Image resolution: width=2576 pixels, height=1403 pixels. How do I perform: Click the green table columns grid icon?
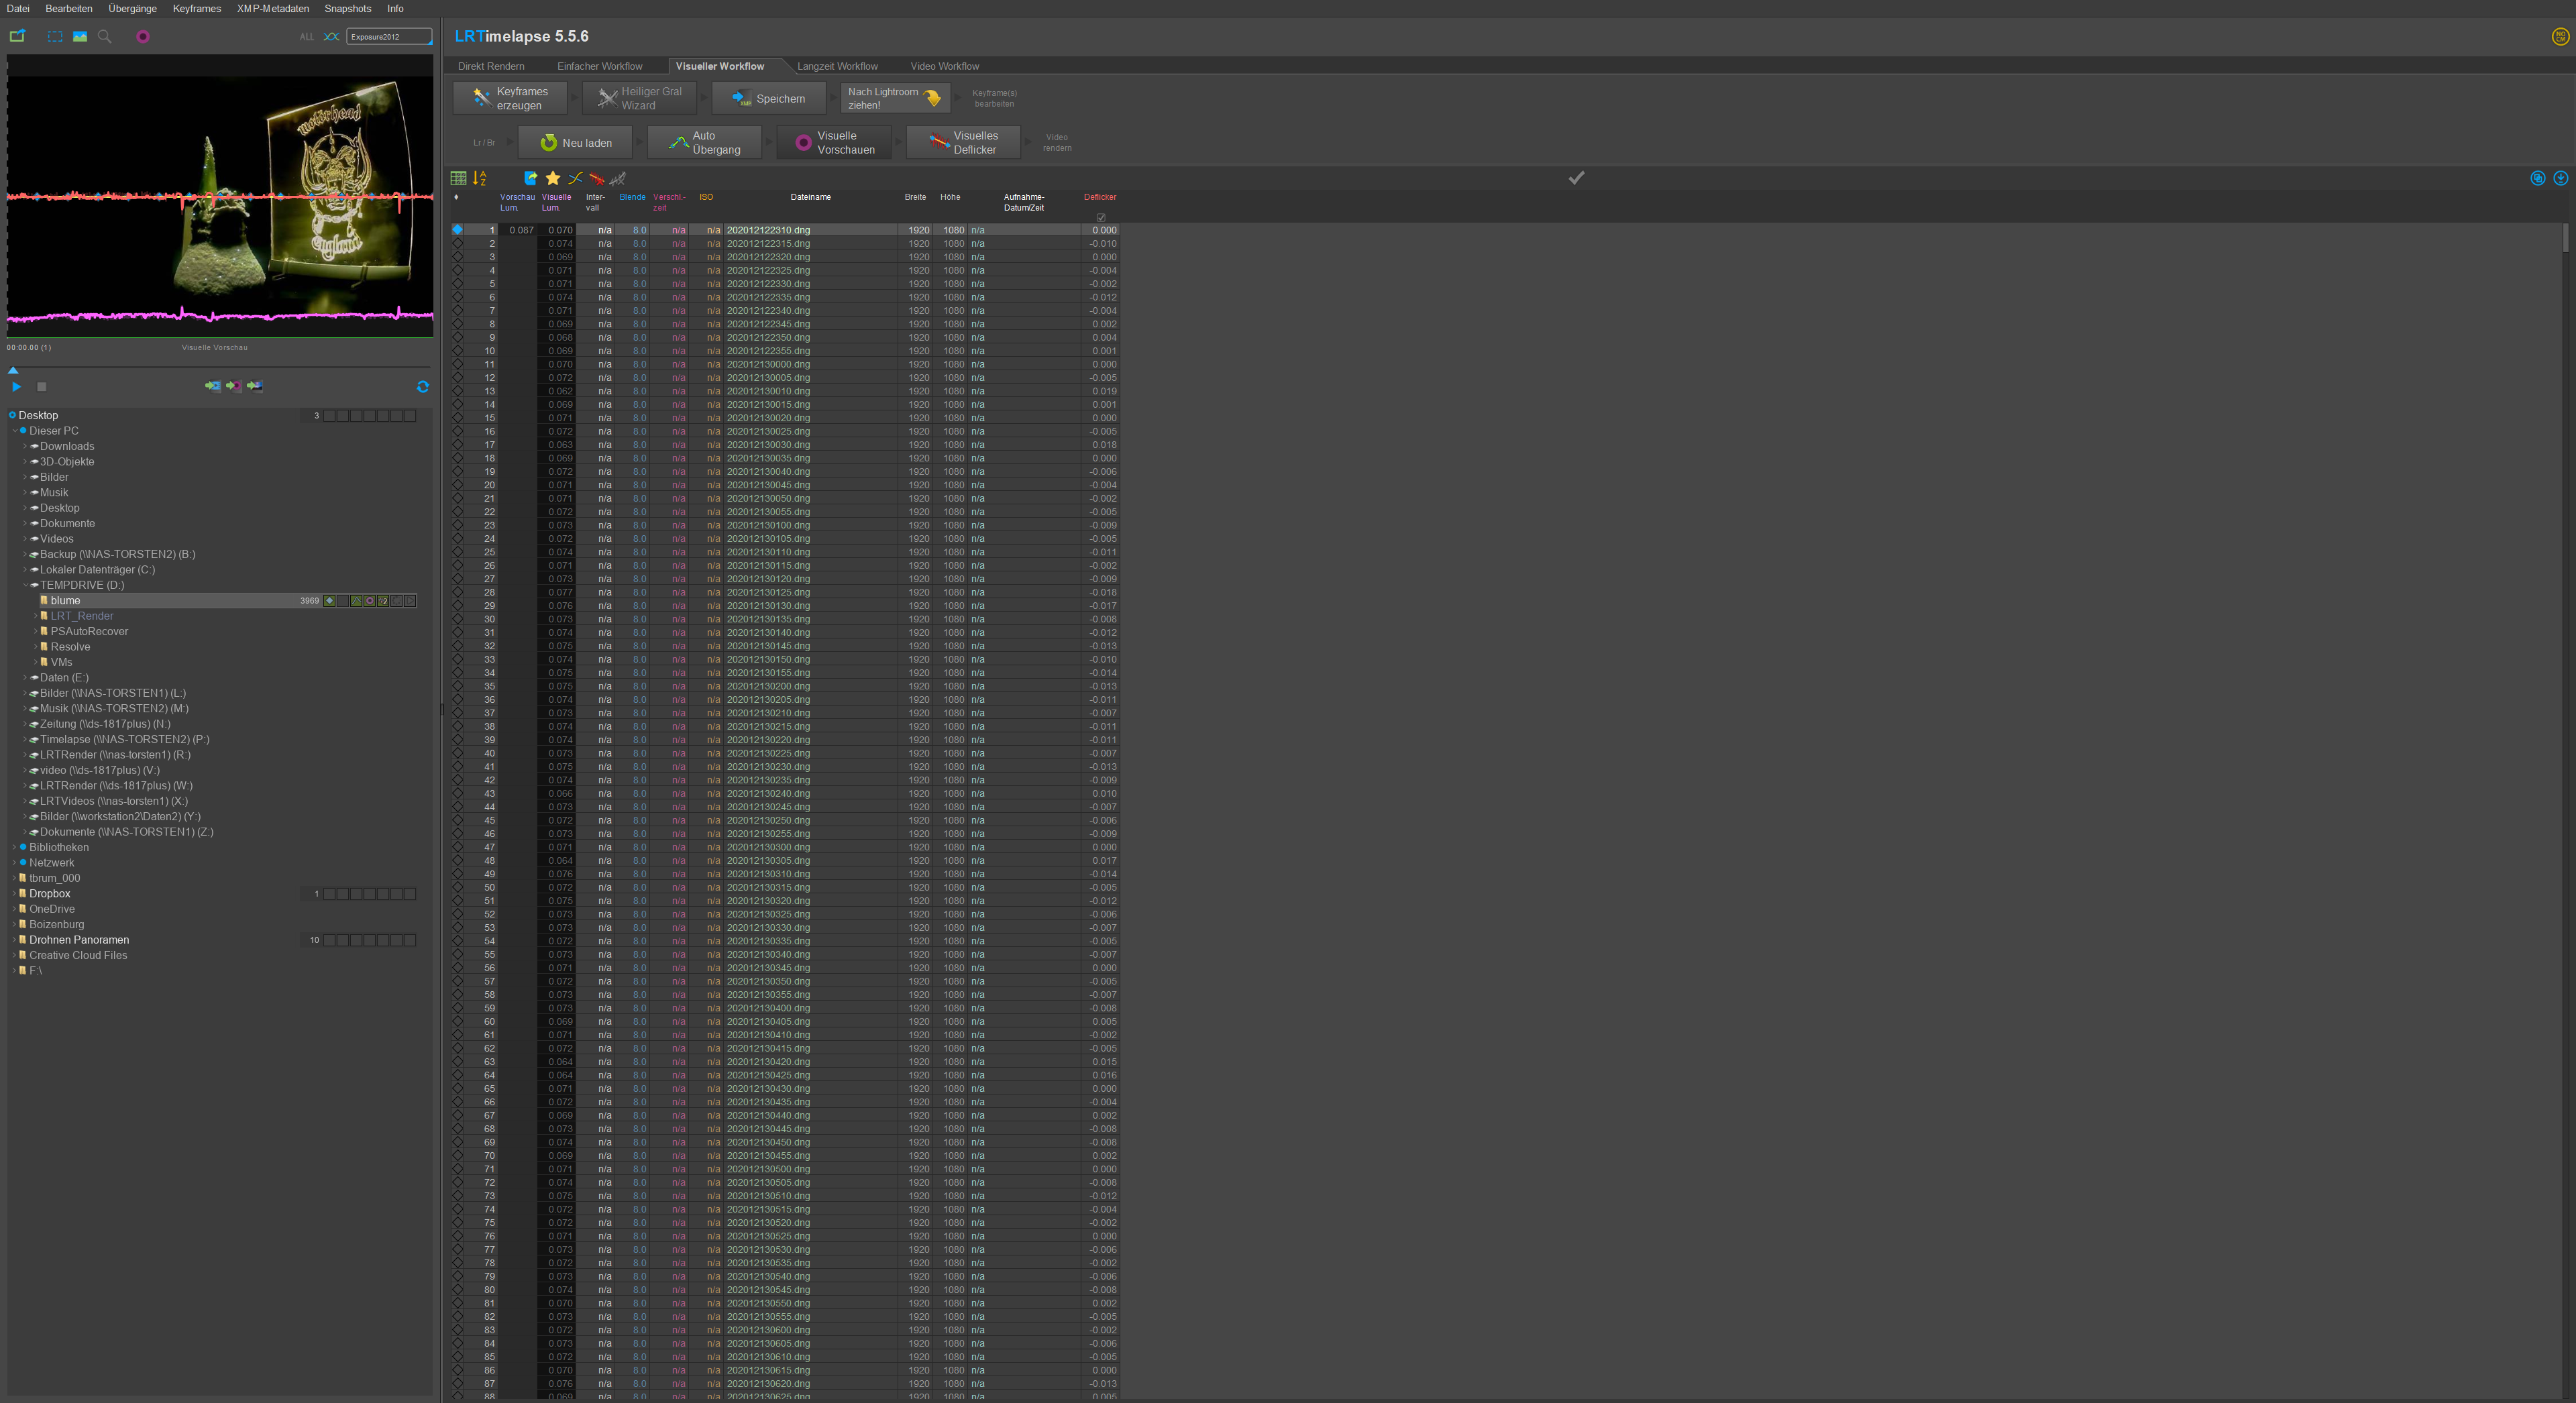coord(458,178)
